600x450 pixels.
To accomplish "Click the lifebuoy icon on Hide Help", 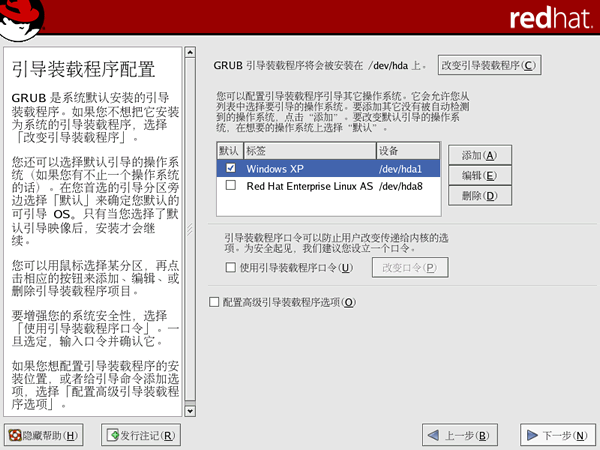I will tap(15, 435).
